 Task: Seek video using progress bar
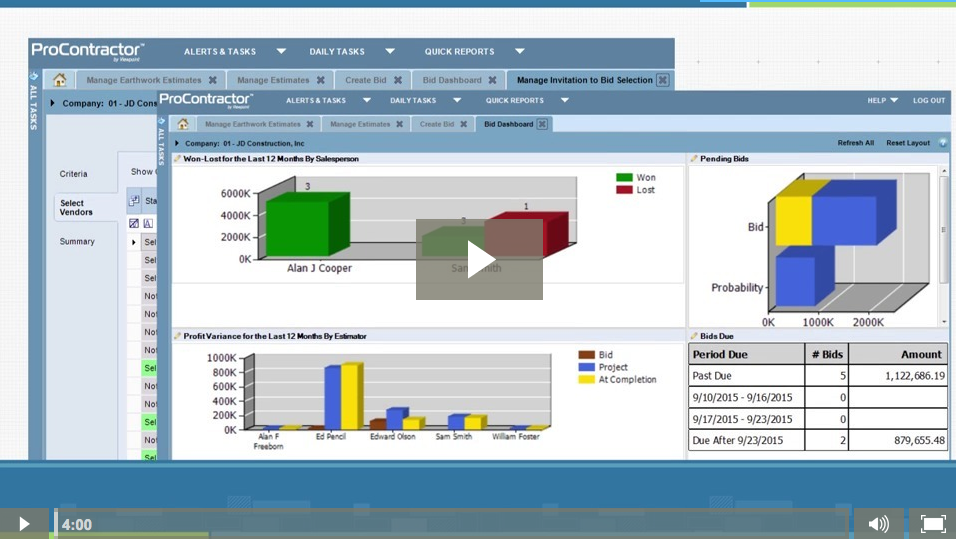(x=451, y=524)
